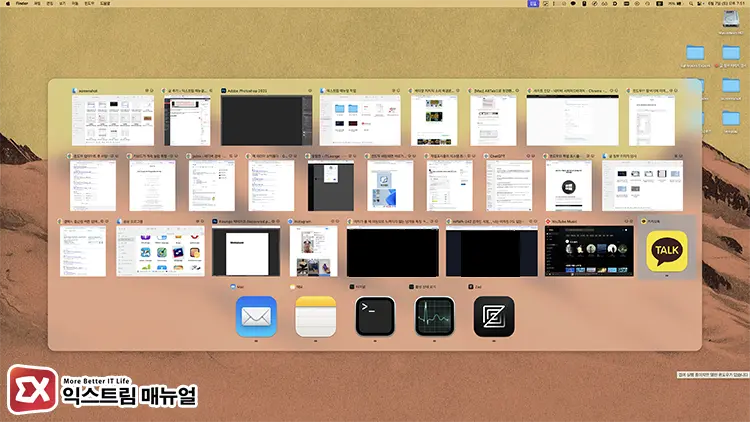Click the 'ChatGPT' tile title text
750x422 pixels.
tap(497, 156)
